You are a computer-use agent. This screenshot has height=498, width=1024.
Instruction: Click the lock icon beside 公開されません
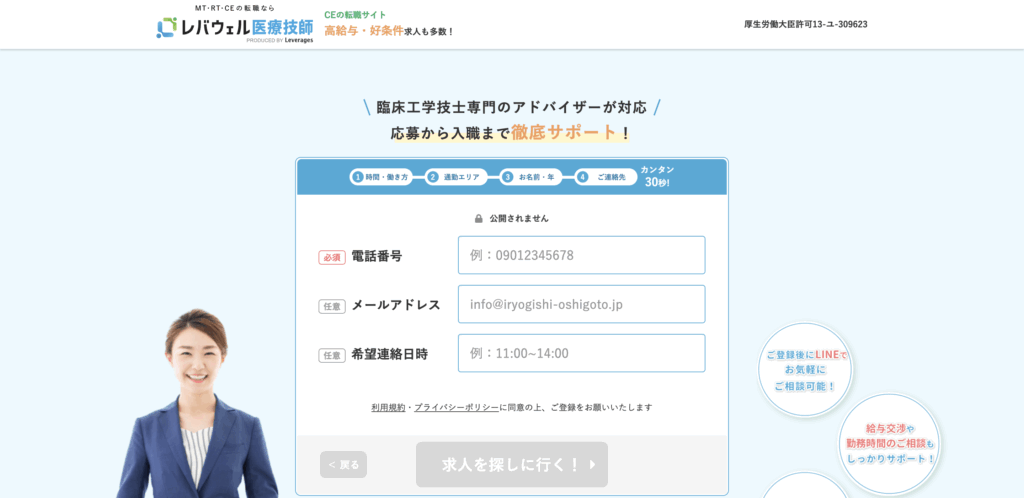pyautogui.click(x=479, y=219)
